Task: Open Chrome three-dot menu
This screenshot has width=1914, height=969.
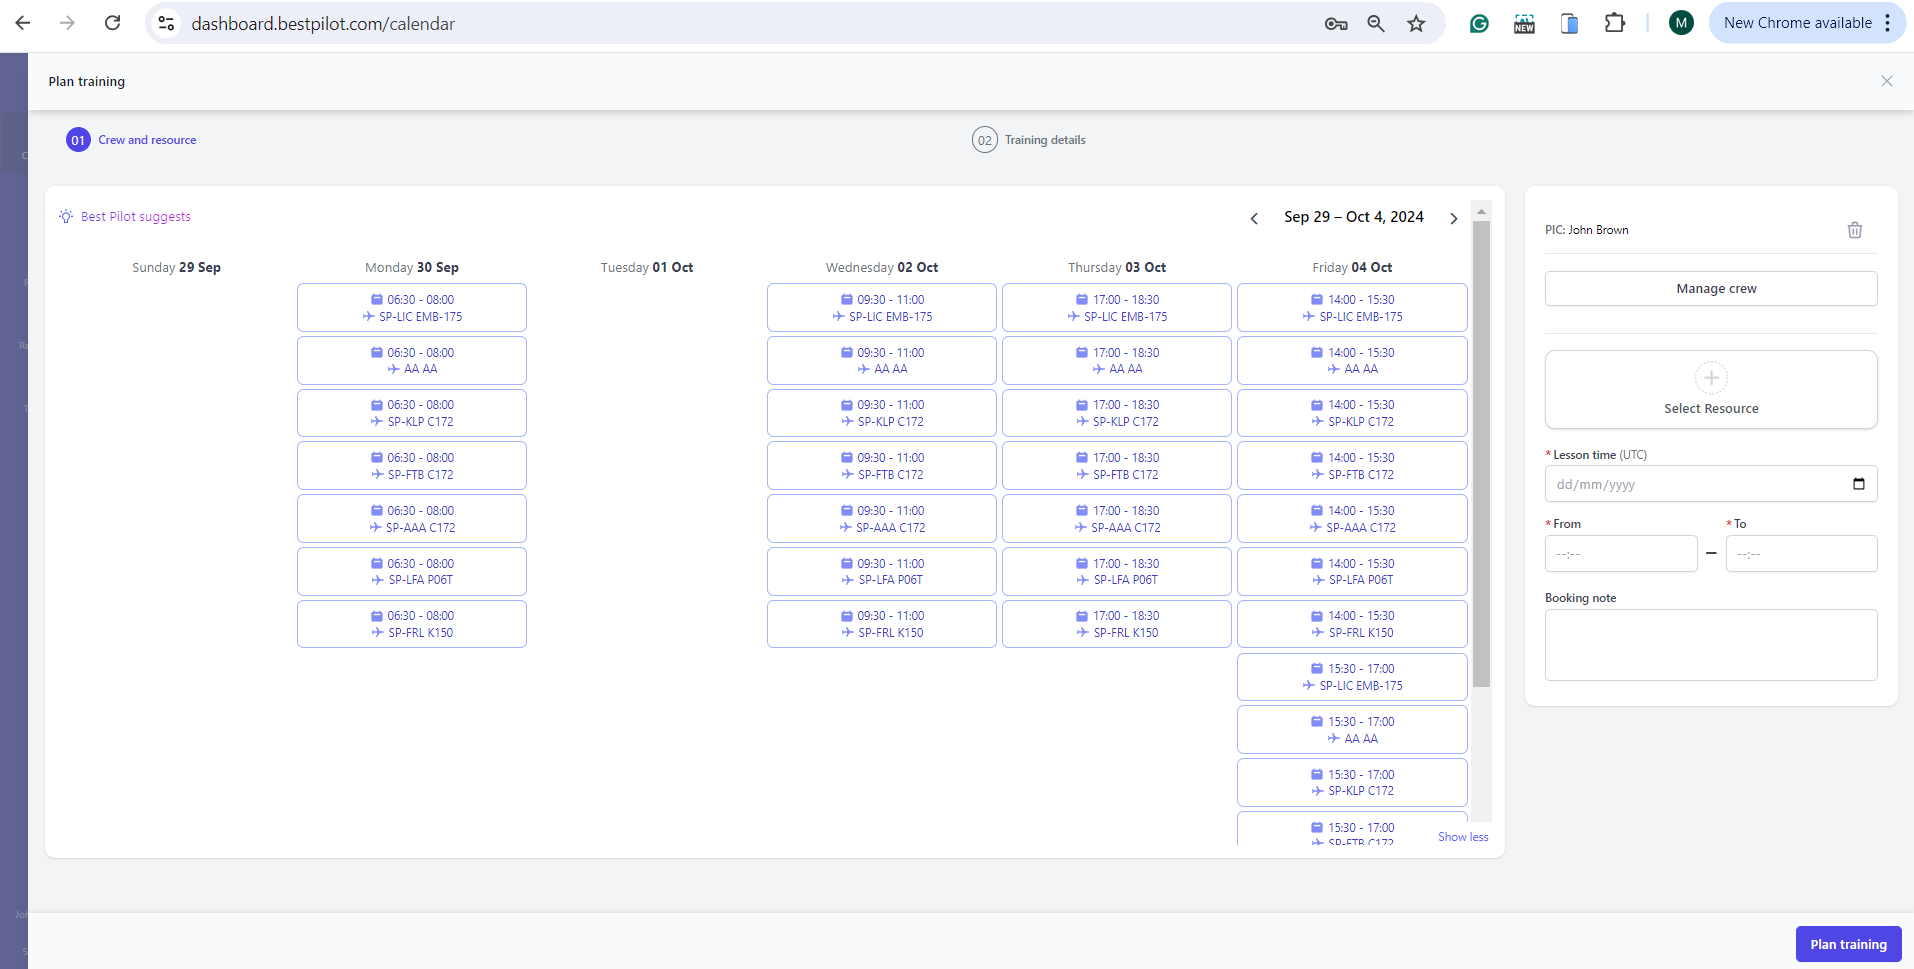Action: click(1888, 23)
